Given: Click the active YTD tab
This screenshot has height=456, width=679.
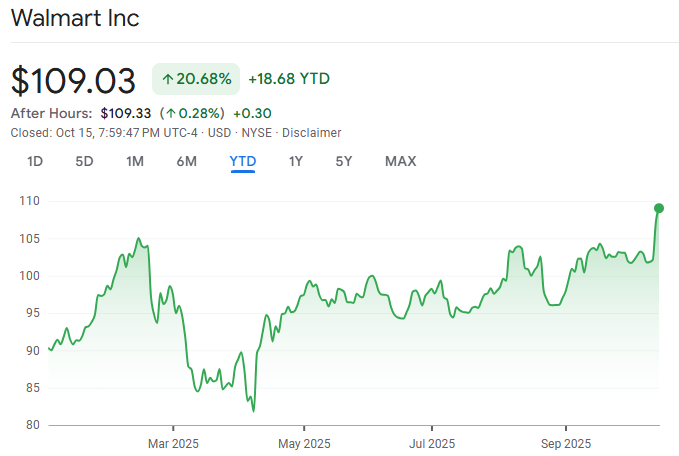Looking at the screenshot, I should point(243,161).
